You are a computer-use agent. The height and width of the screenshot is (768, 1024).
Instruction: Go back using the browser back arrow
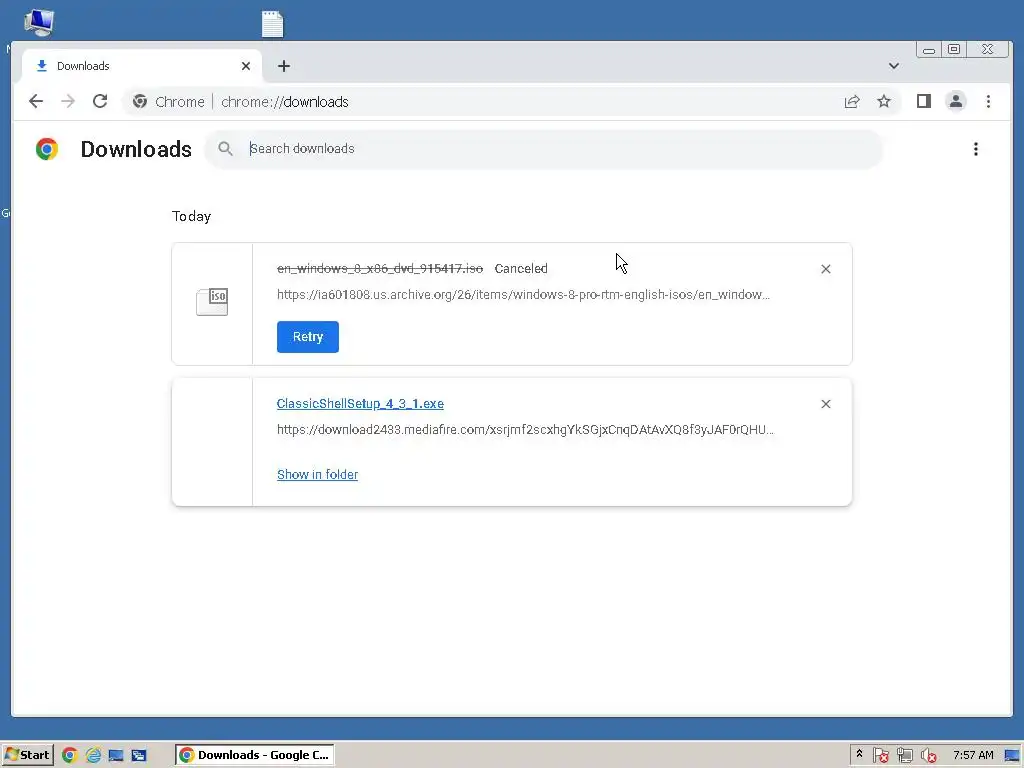click(36, 101)
